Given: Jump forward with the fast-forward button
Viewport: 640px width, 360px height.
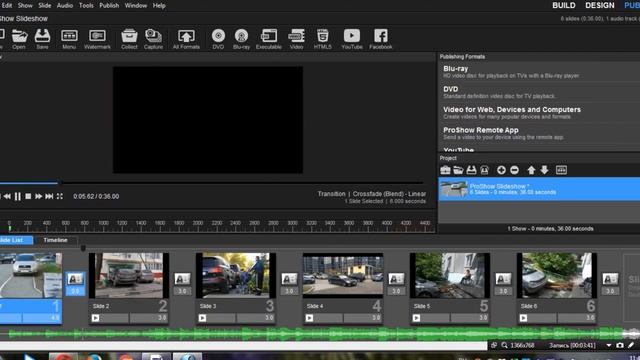Looking at the screenshot, I should click(x=38, y=196).
